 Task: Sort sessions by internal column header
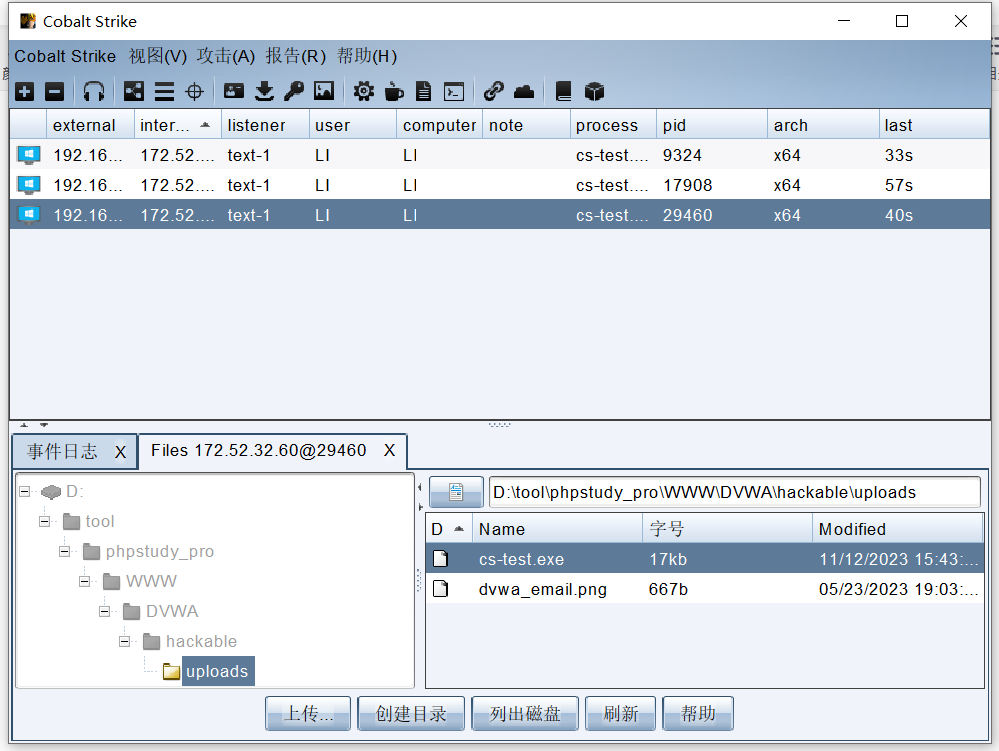[x=178, y=125]
